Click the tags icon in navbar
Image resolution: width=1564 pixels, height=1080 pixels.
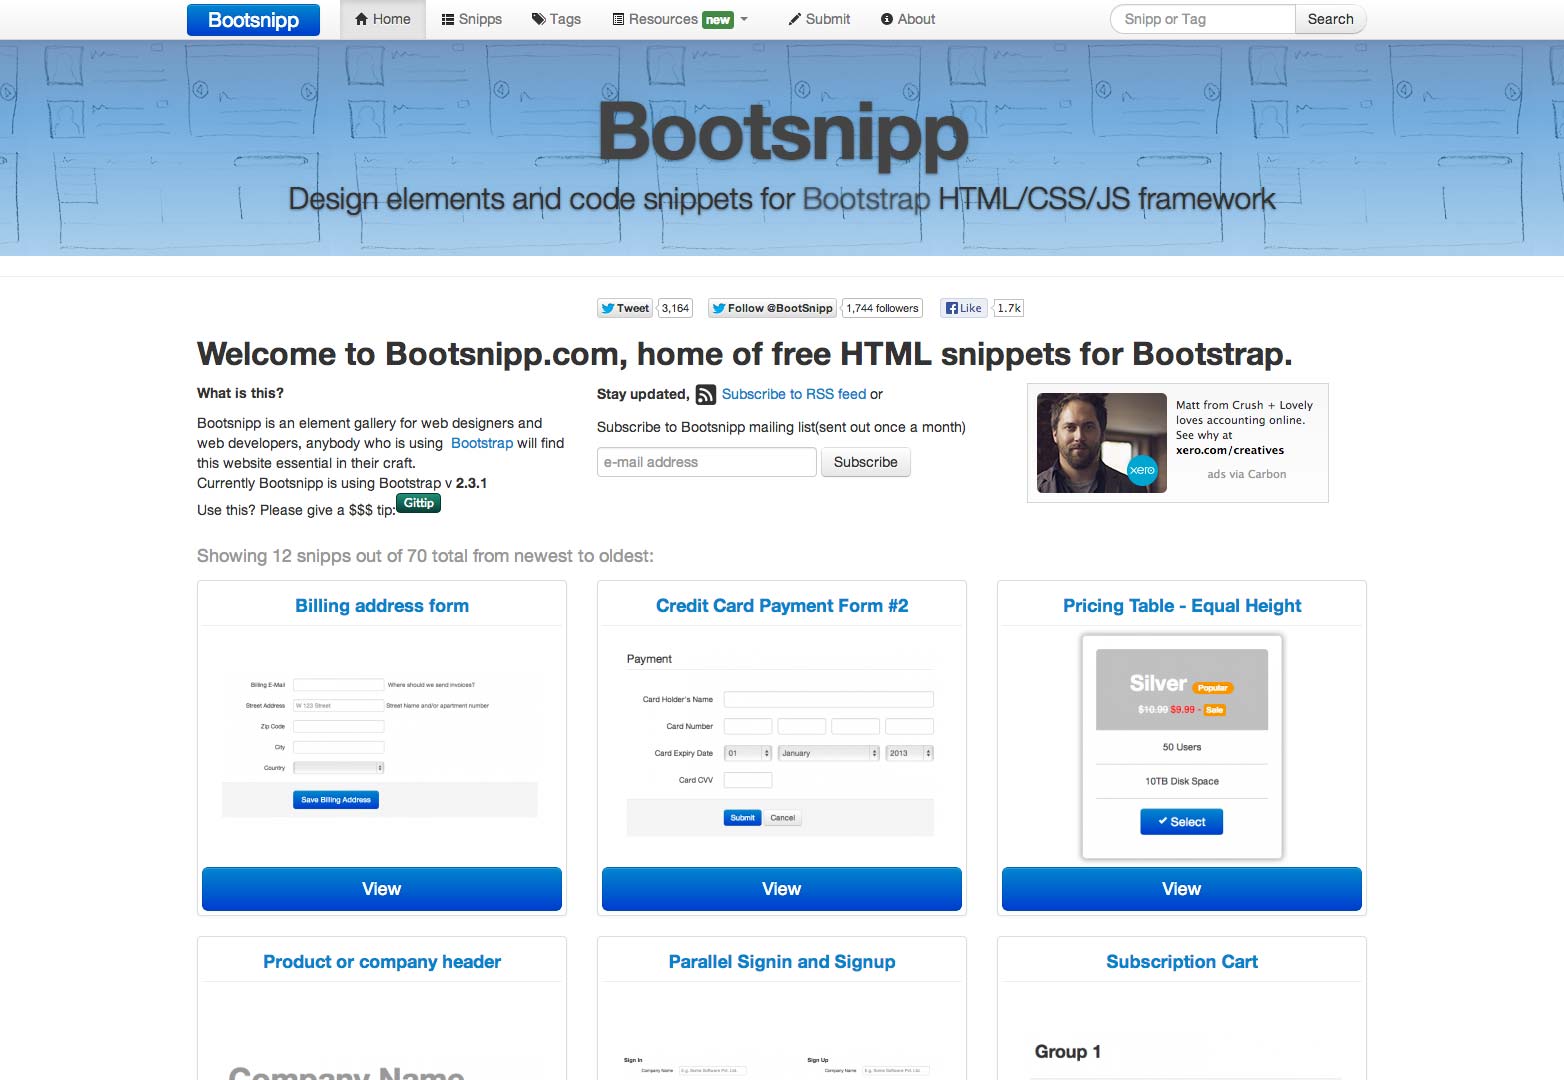tap(539, 19)
